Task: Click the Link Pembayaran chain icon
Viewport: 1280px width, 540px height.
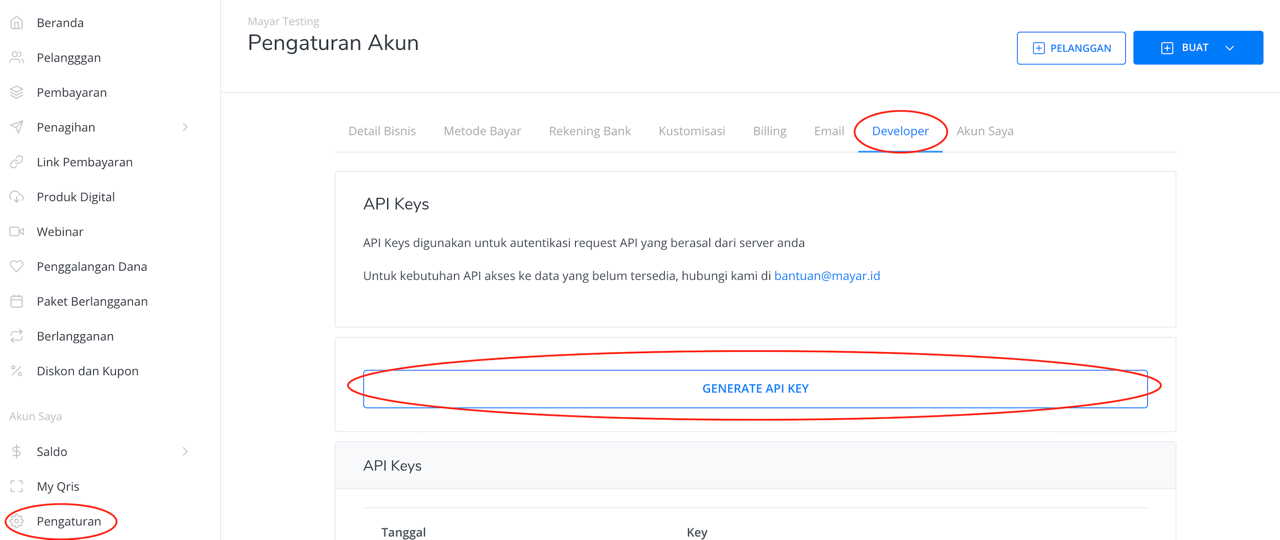Action: point(17,162)
